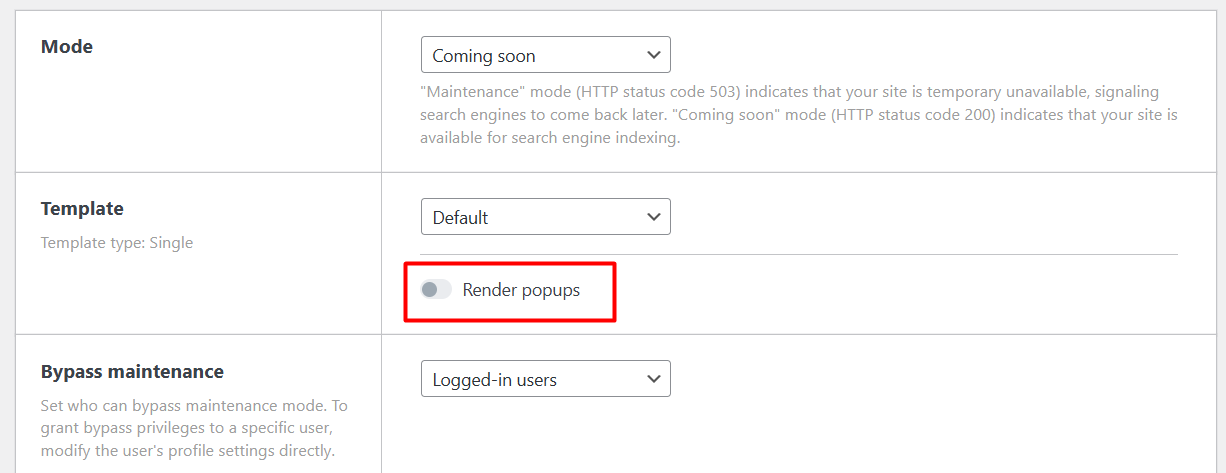This screenshot has width=1226, height=473.
Task: Click the Template row's left label cell
Action: click(x=198, y=253)
